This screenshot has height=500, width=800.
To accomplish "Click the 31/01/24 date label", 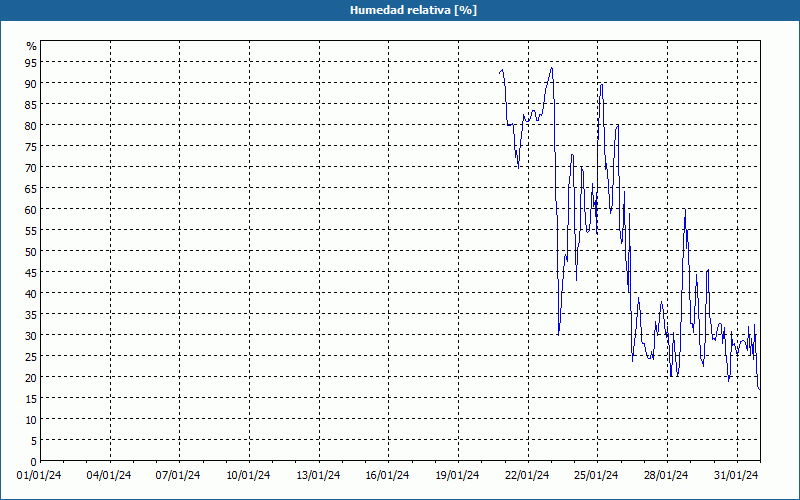I will point(736,476).
